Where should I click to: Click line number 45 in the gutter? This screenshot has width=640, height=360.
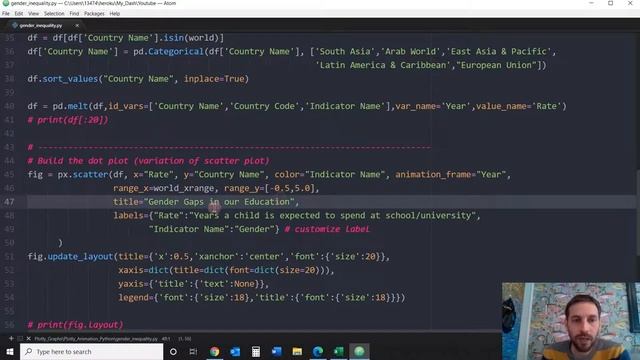point(9,174)
